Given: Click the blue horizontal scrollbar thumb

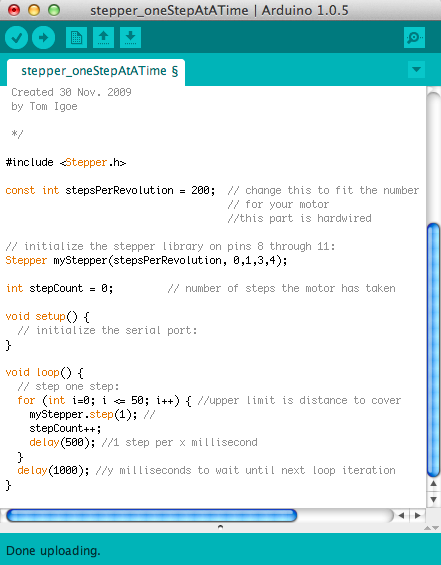Looking at the screenshot, I should tap(151, 516).
